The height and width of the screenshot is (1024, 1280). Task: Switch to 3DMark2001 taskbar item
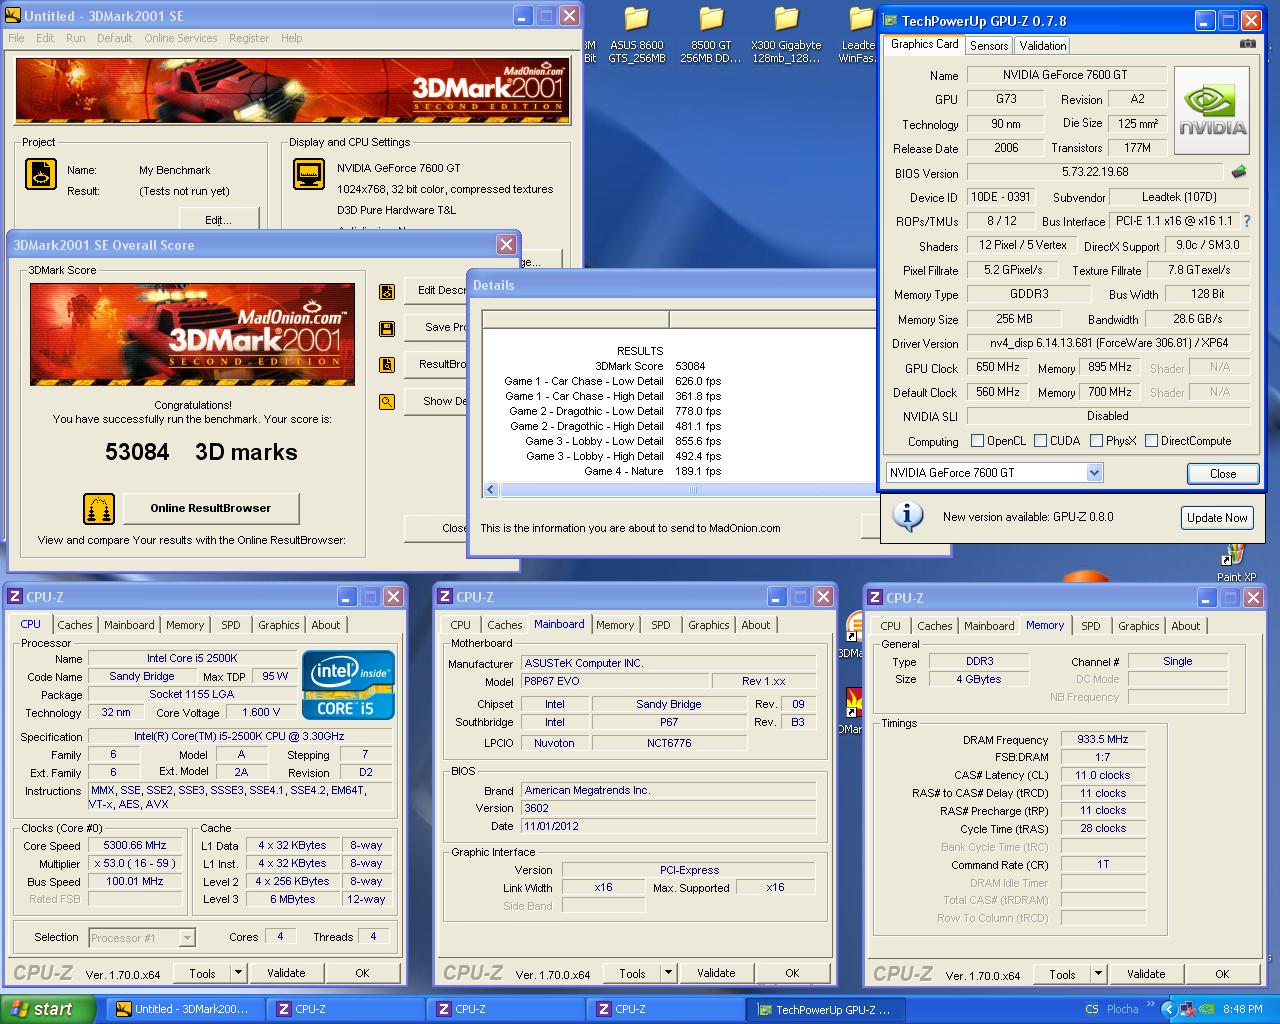click(x=184, y=1009)
